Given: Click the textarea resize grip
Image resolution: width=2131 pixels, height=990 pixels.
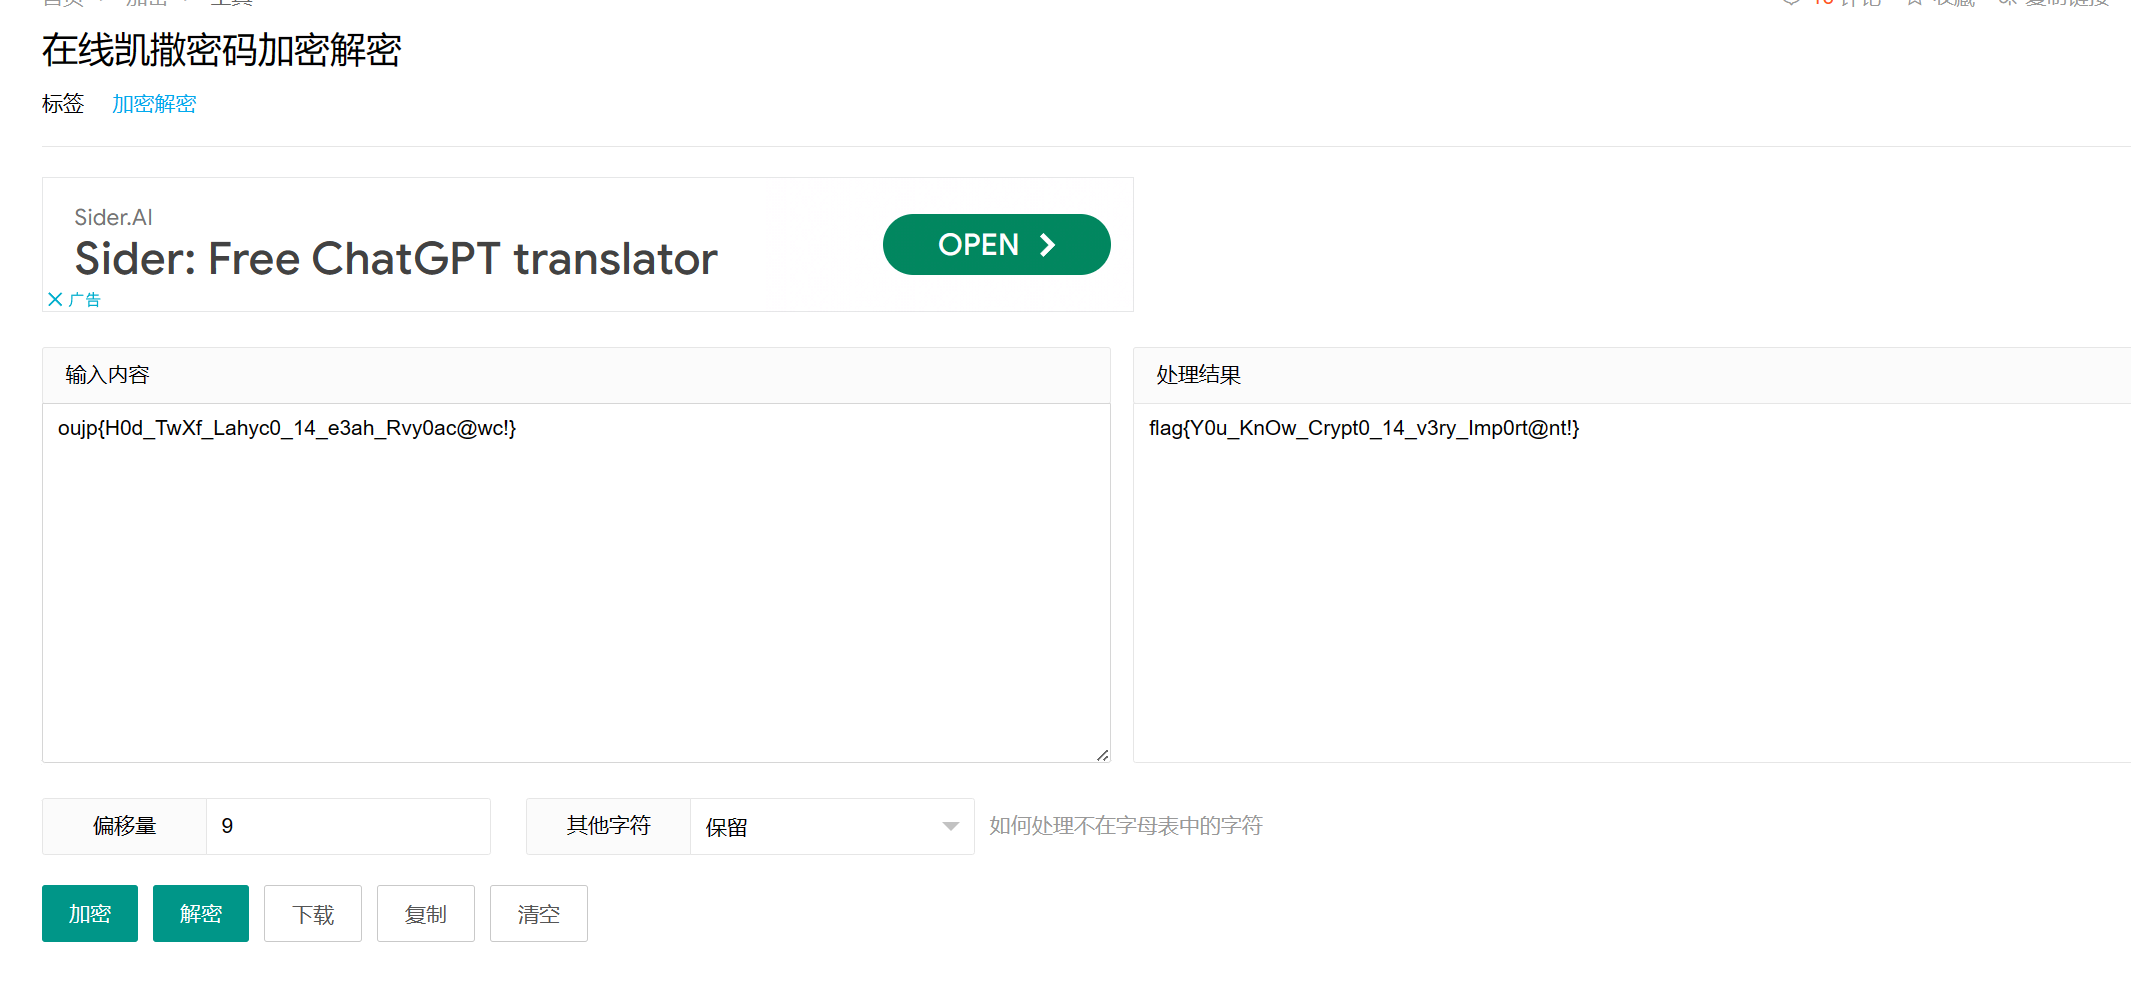Looking at the screenshot, I should click(x=1103, y=753).
